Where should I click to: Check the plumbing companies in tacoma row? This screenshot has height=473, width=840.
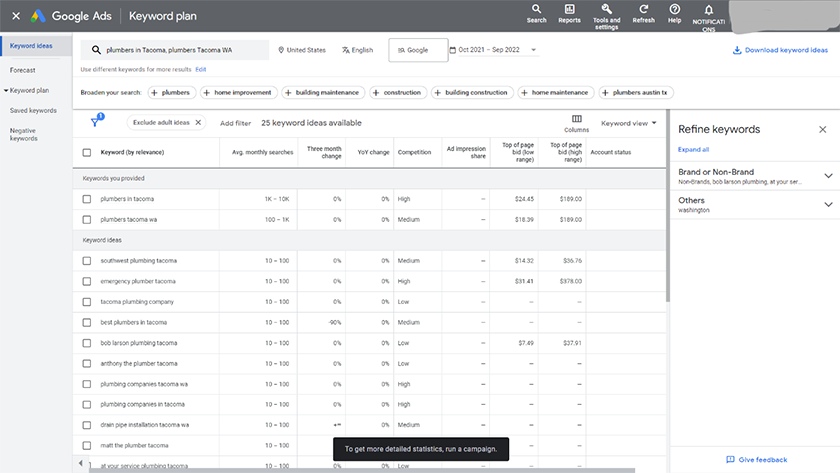[x=87, y=404]
